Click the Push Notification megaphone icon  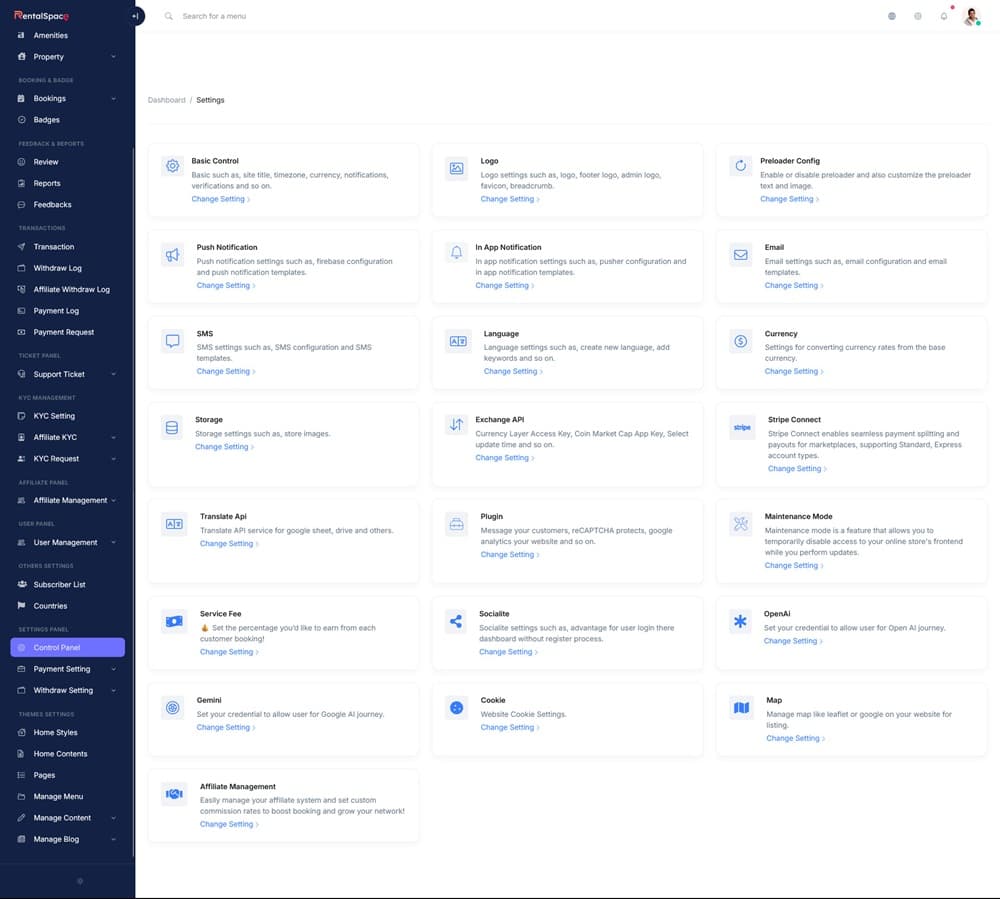tap(172, 255)
